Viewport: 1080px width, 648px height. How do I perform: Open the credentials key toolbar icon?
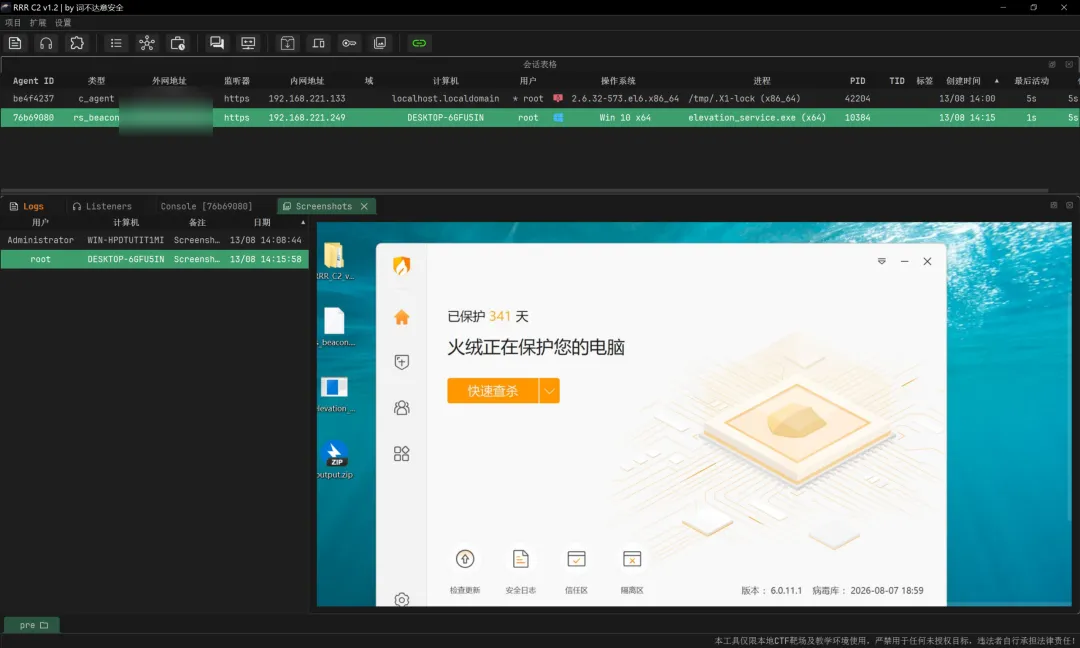click(x=349, y=43)
